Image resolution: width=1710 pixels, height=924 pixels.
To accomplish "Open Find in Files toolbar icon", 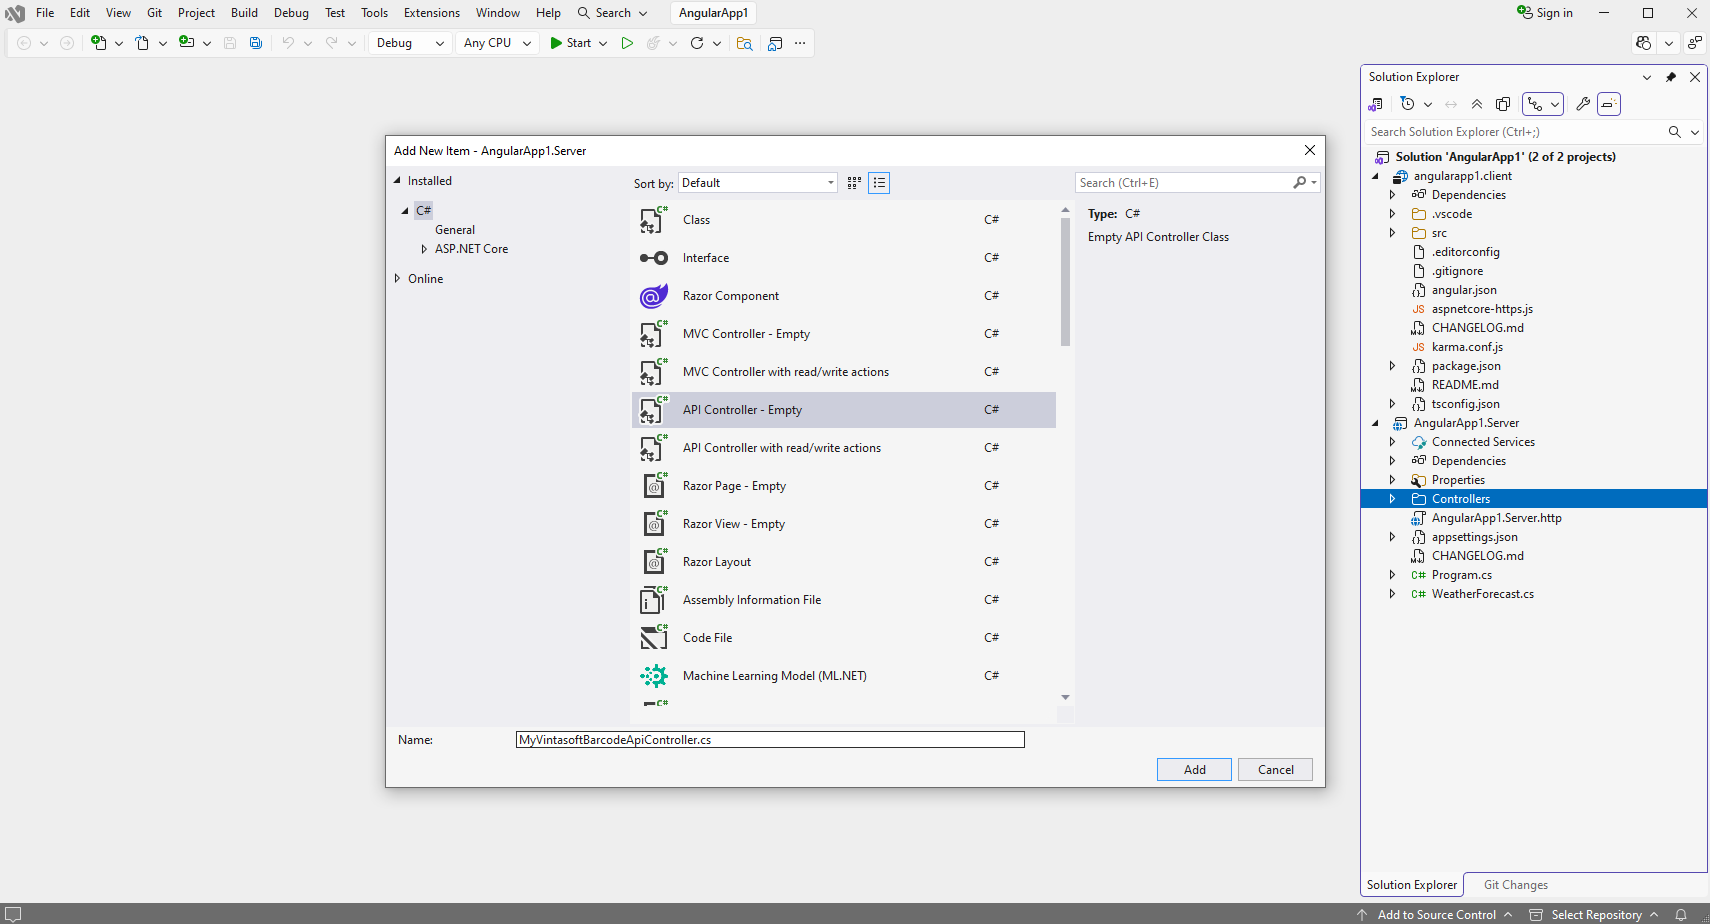I will point(744,43).
